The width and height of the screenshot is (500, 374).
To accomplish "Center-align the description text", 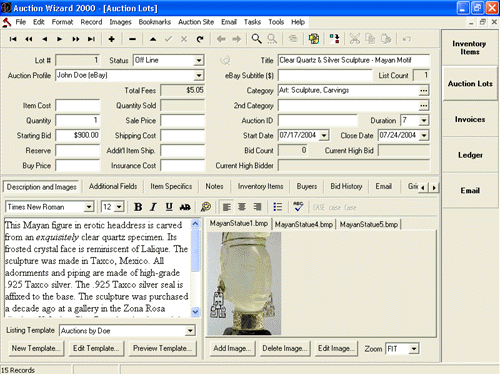I will pyautogui.click(x=242, y=207).
